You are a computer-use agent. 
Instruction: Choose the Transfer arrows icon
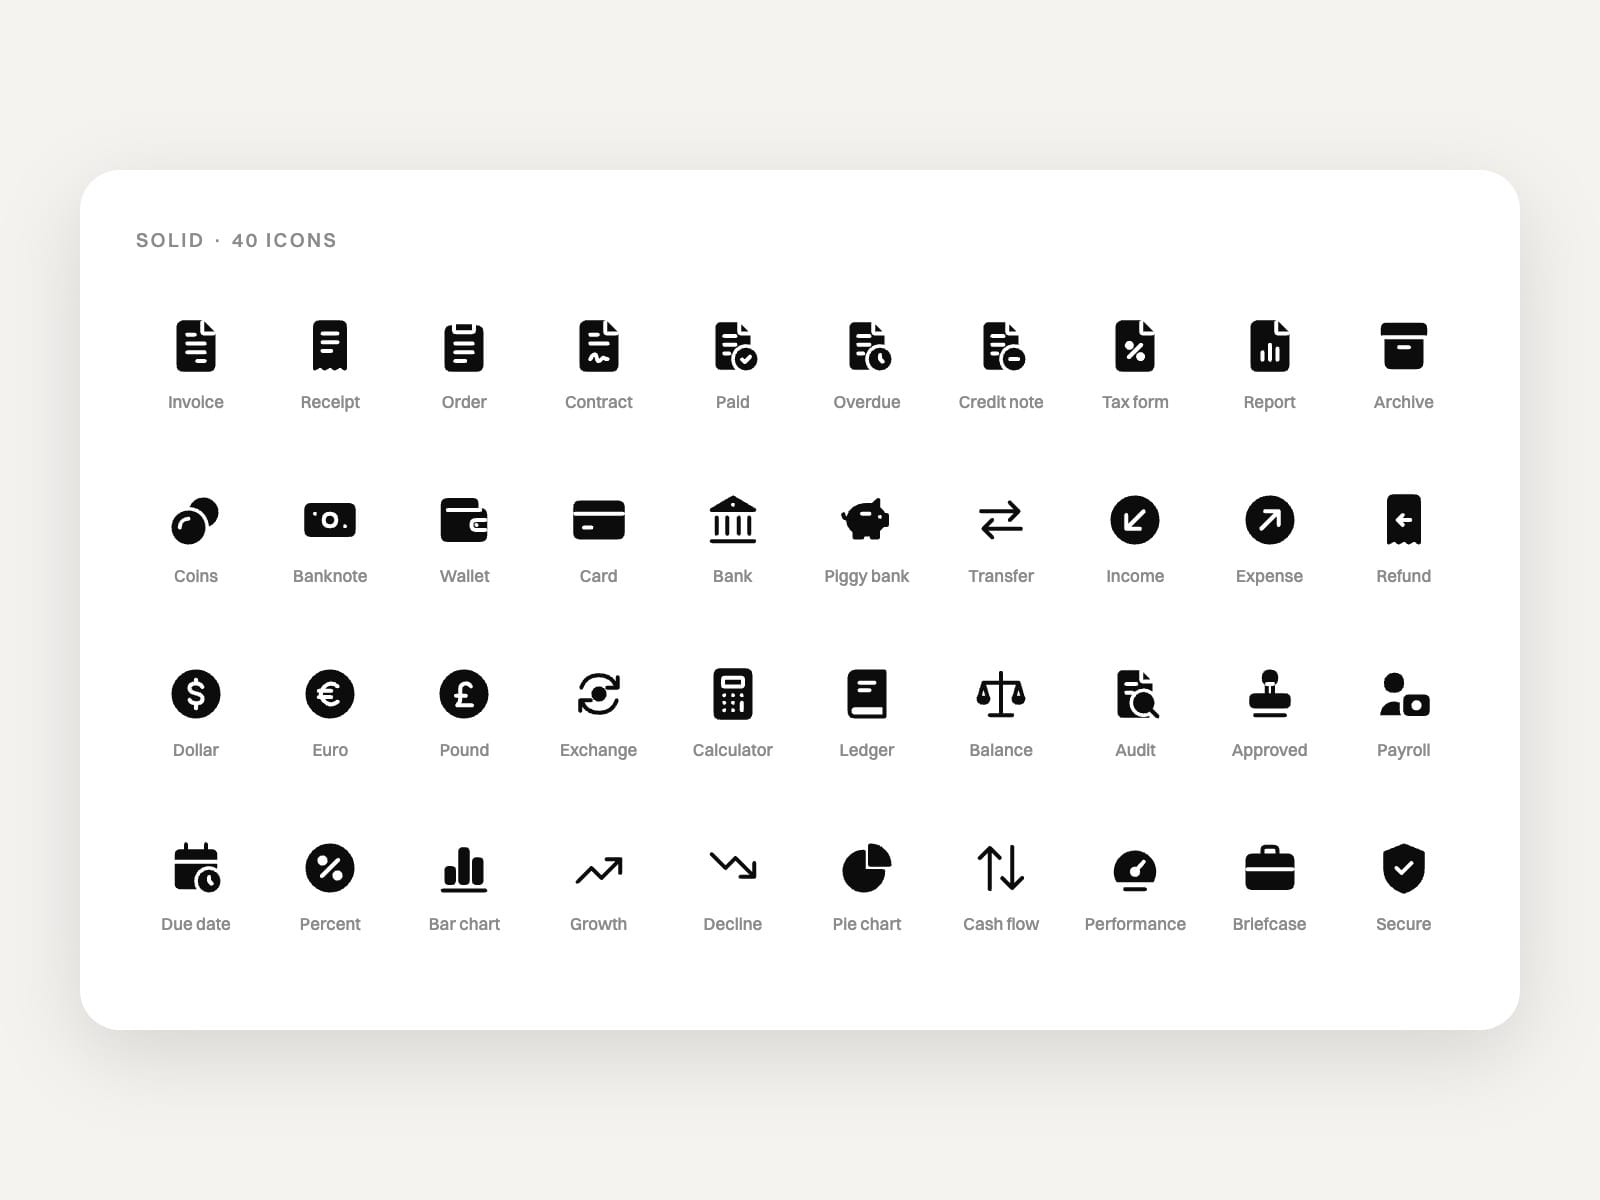1001,520
